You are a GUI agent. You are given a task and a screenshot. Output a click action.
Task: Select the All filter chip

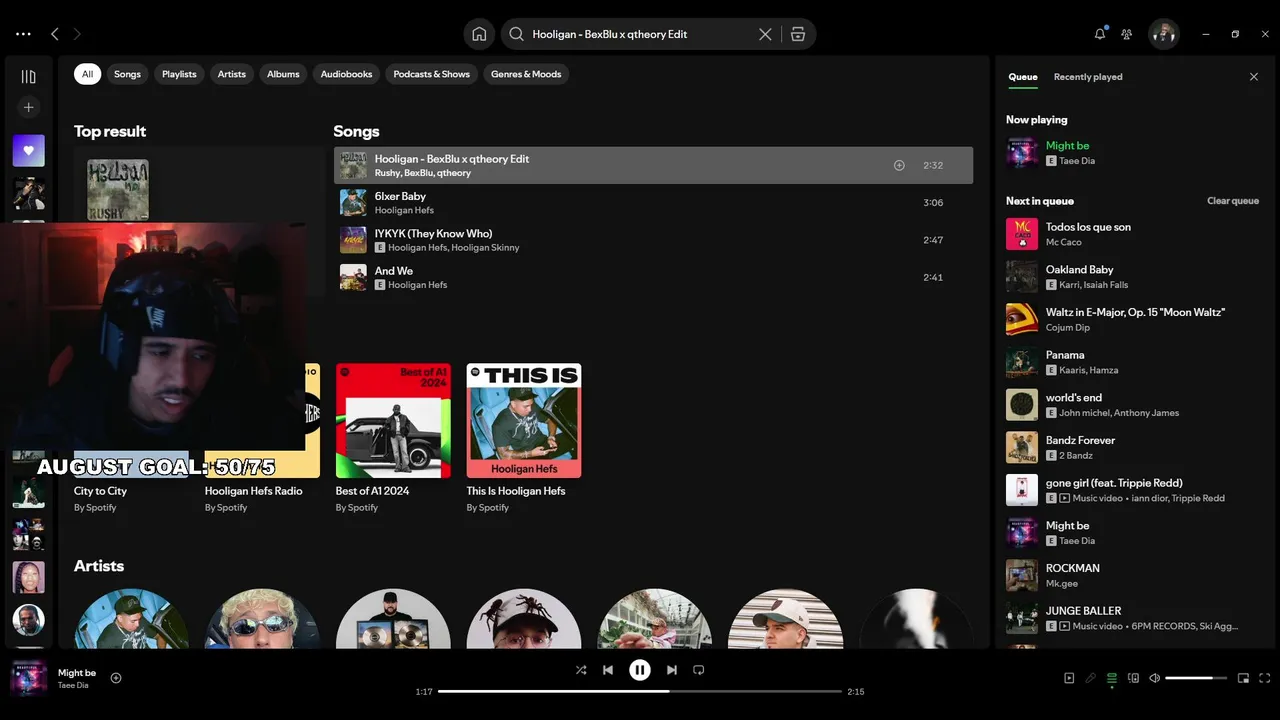point(87,74)
